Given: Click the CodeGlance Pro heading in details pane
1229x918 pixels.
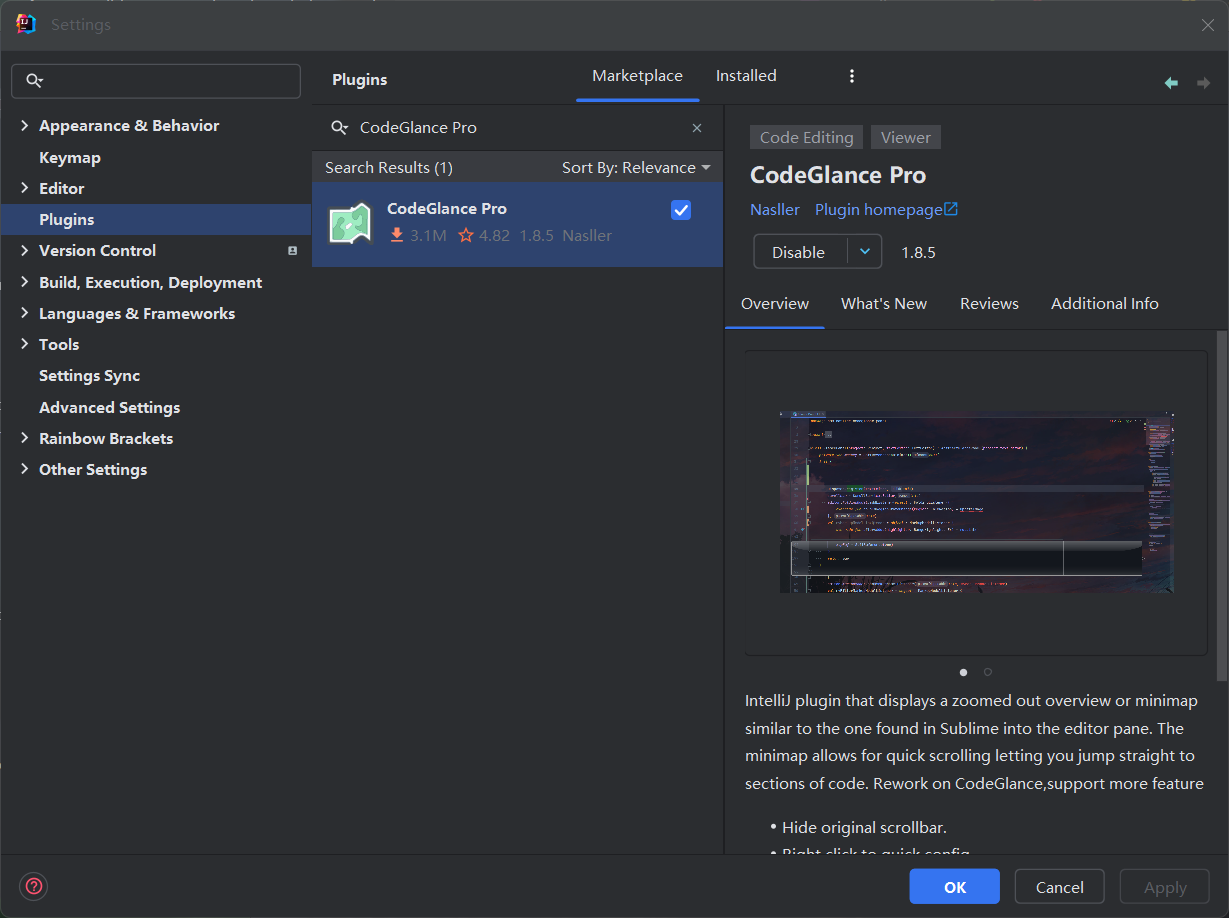Looking at the screenshot, I should (838, 175).
